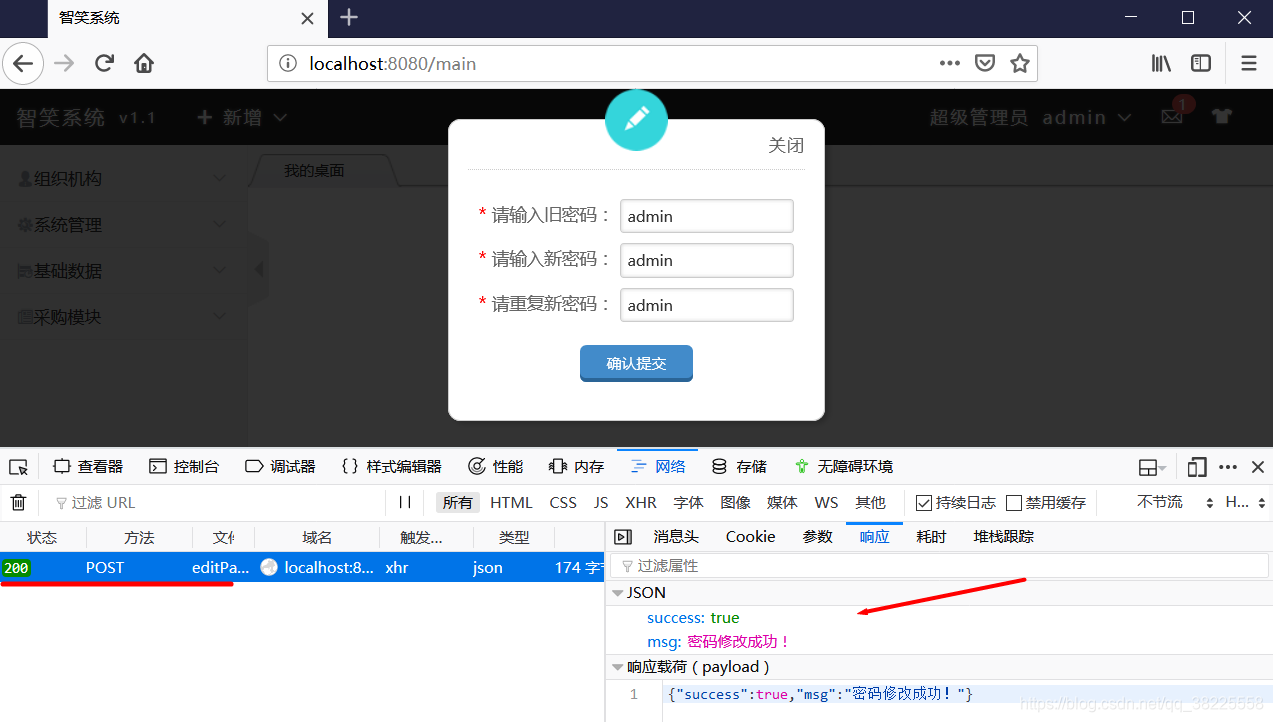Click the gift icon in the header
This screenshot has height=722, width=1273.
tap(1221, 117)
